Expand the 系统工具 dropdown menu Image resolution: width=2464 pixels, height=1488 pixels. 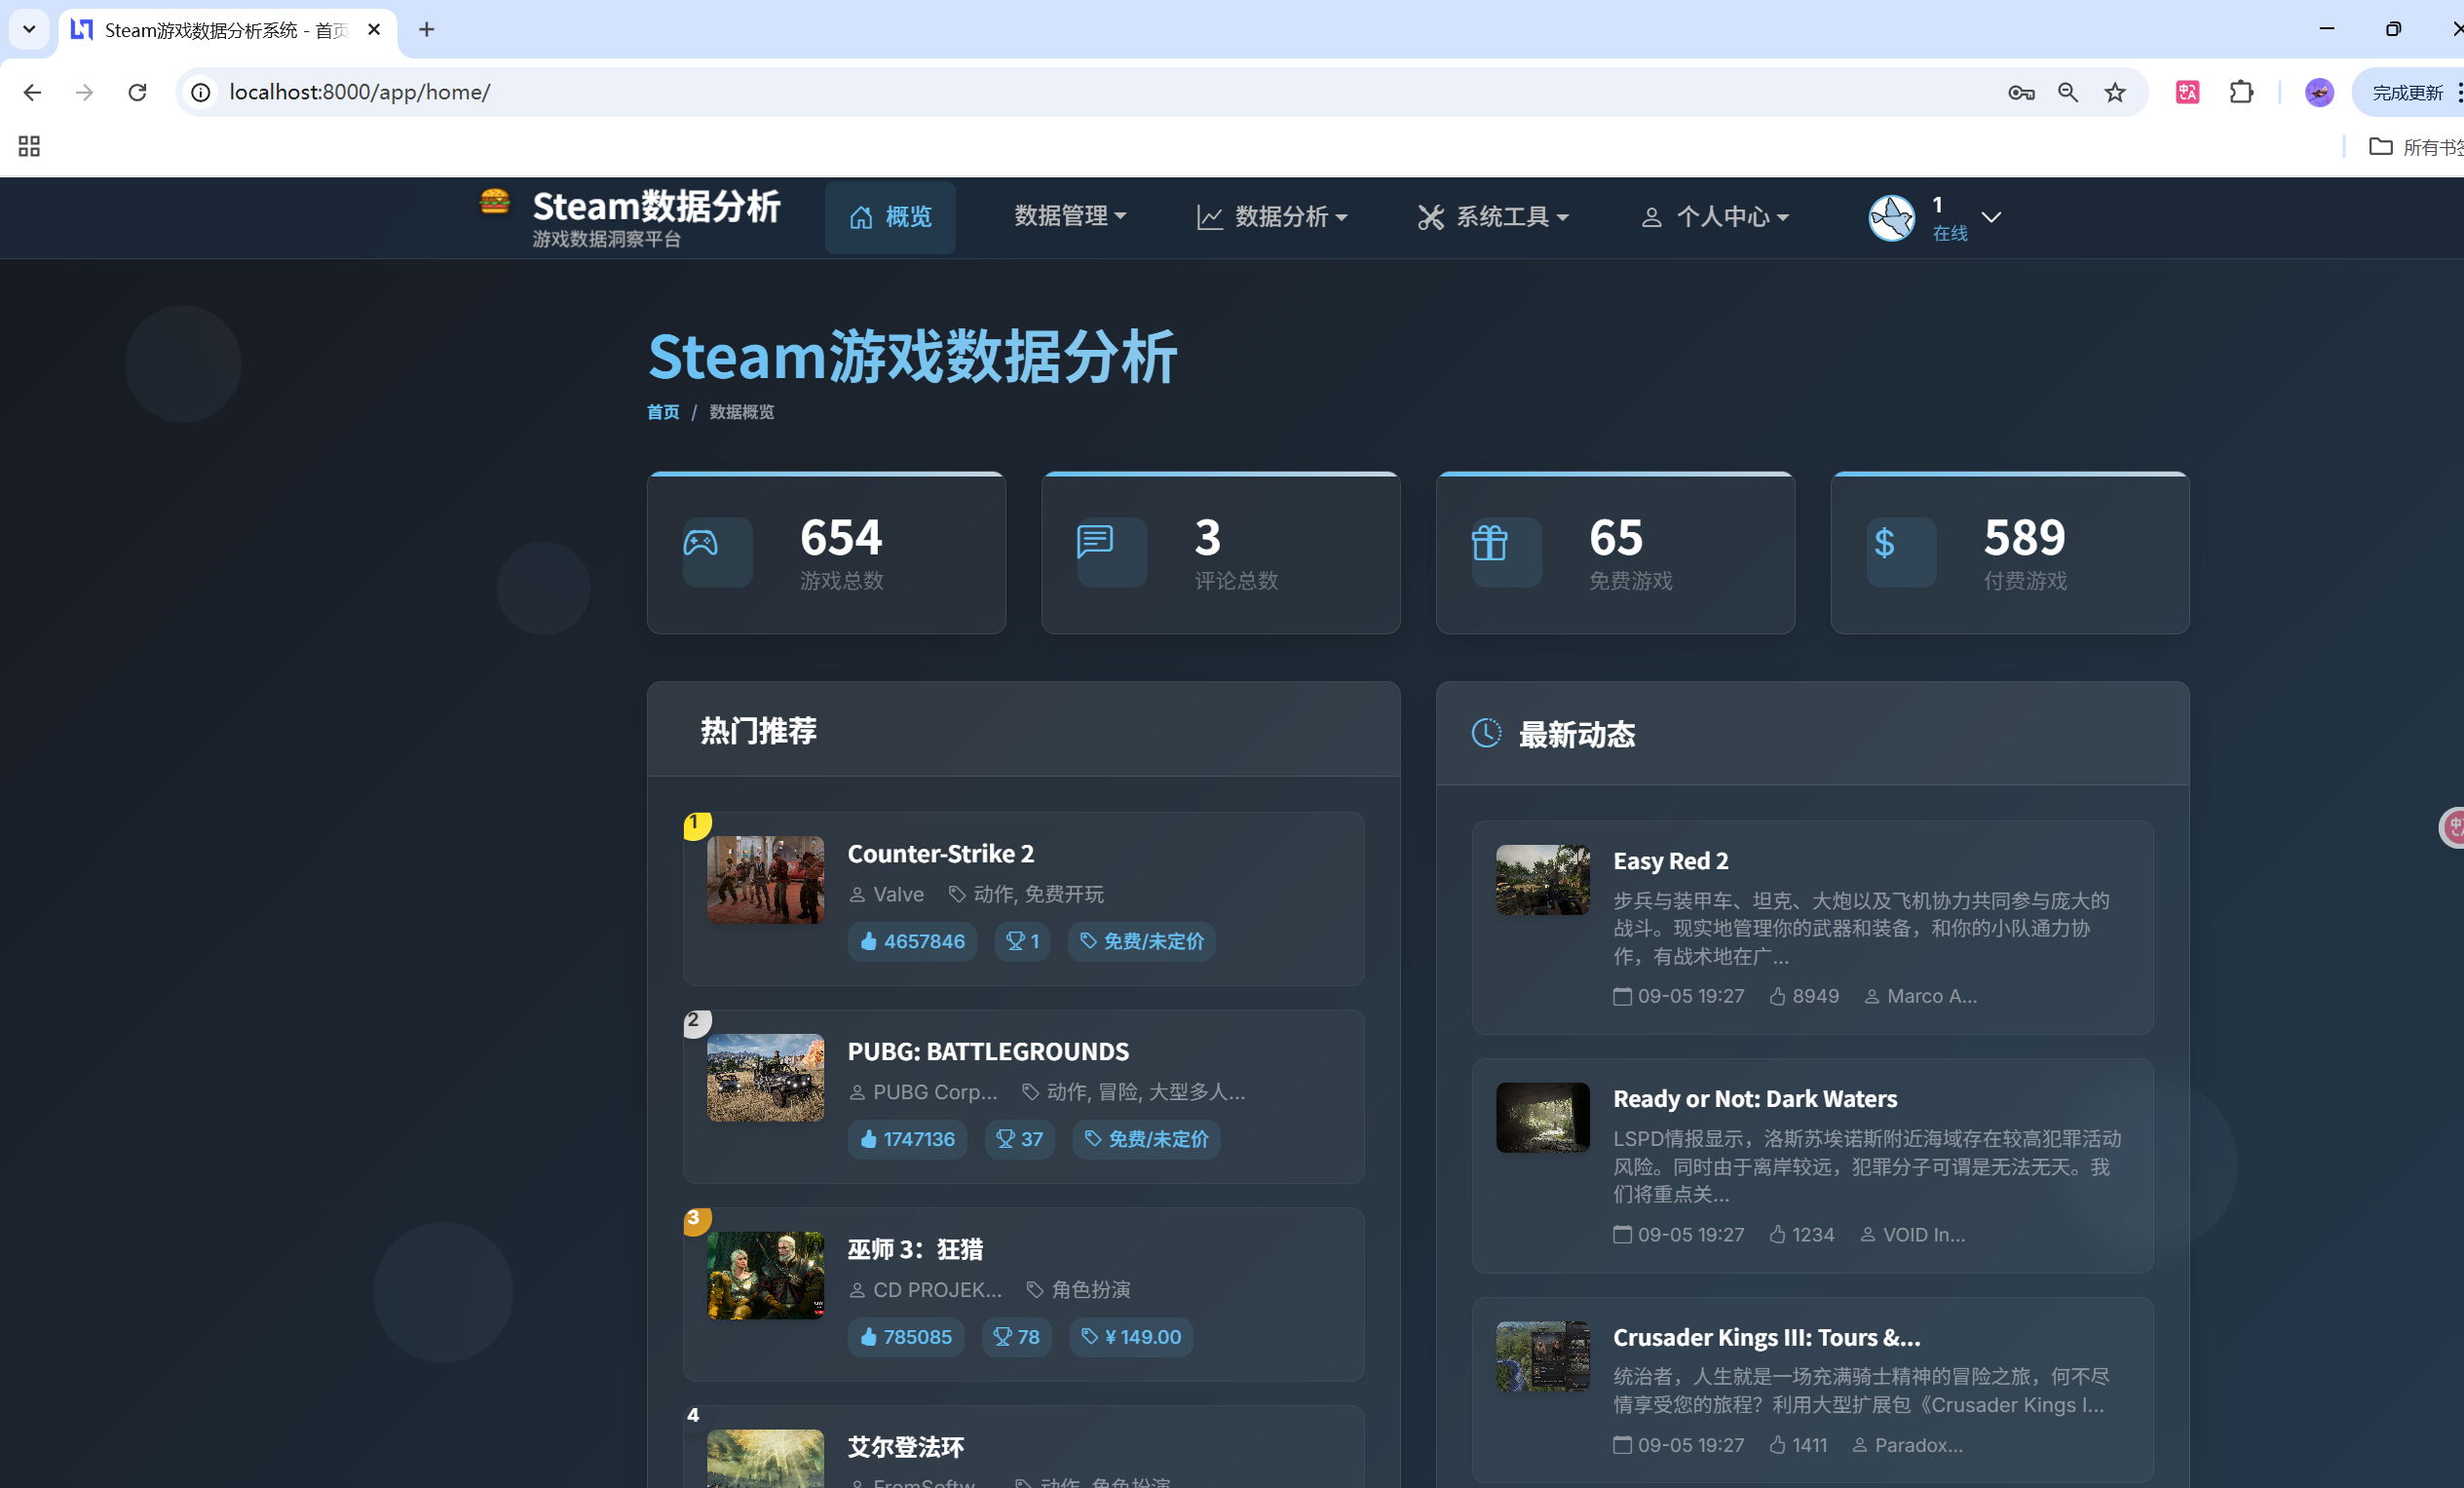click(1493, 217)
